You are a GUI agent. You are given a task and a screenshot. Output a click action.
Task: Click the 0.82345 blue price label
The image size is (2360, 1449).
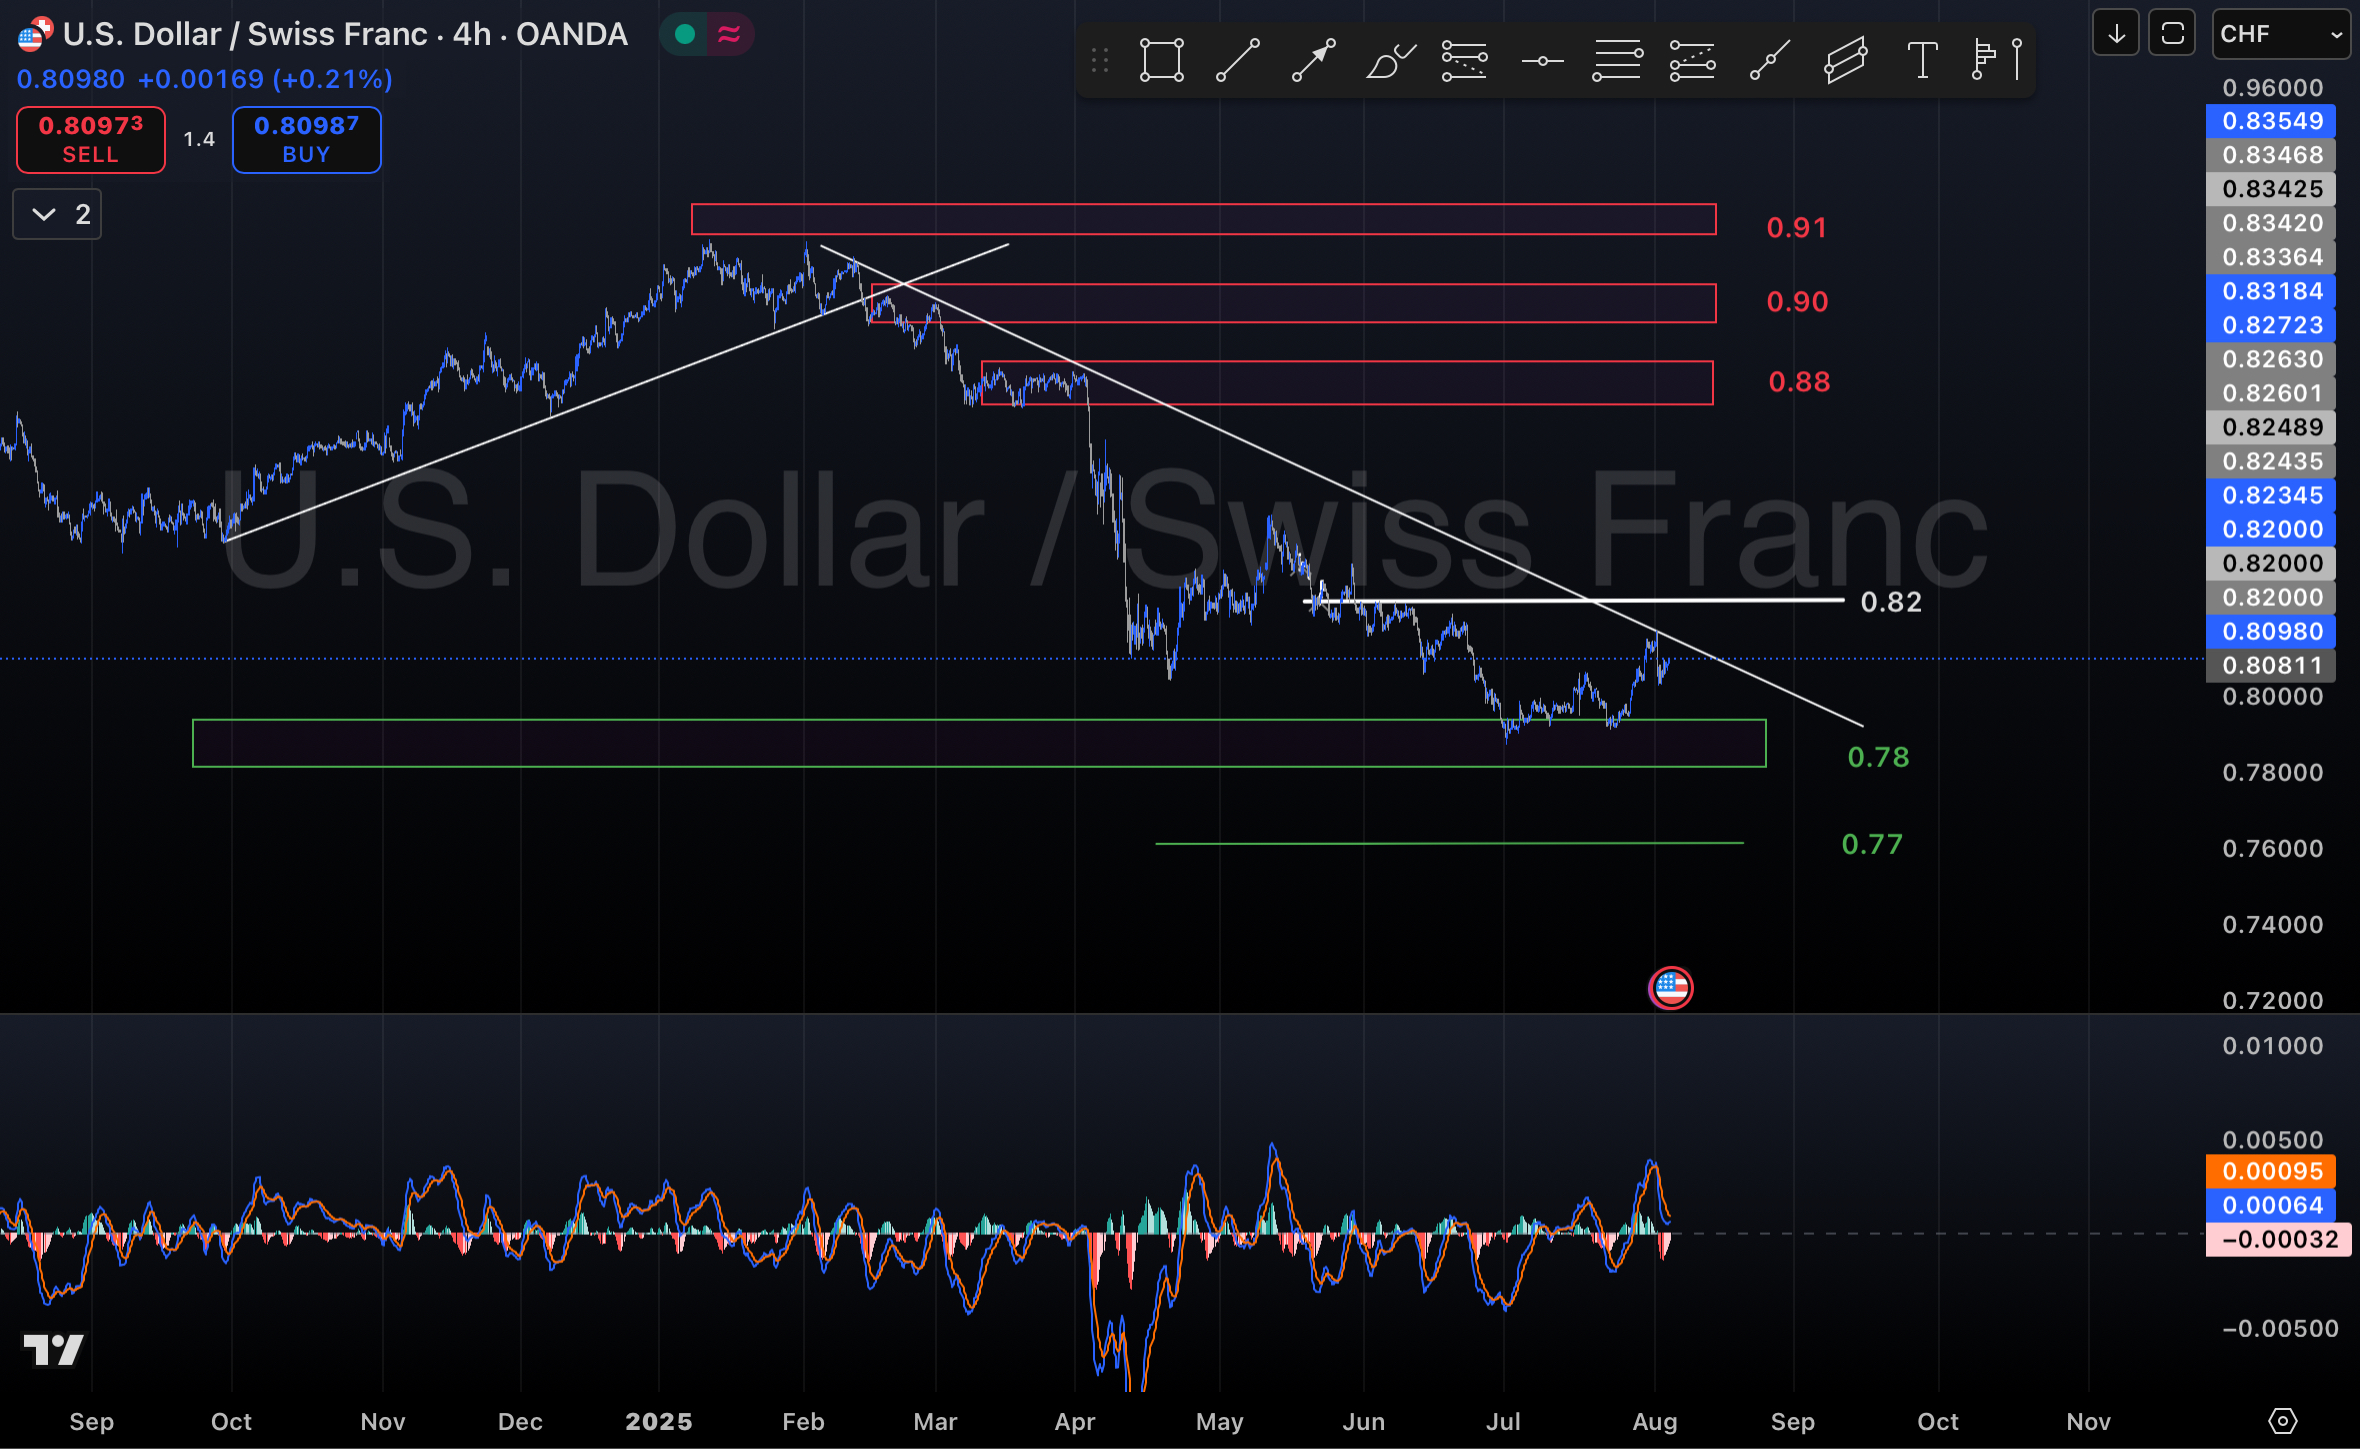pyautogui.click(x=2271, y=495)
